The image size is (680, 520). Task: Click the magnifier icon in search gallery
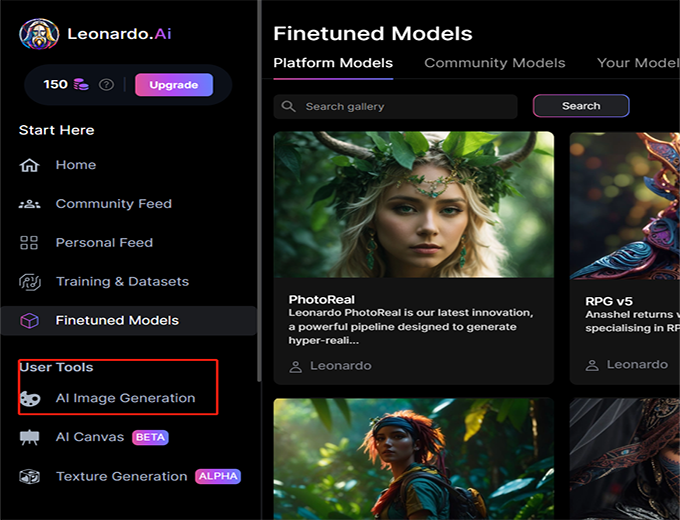289,107
